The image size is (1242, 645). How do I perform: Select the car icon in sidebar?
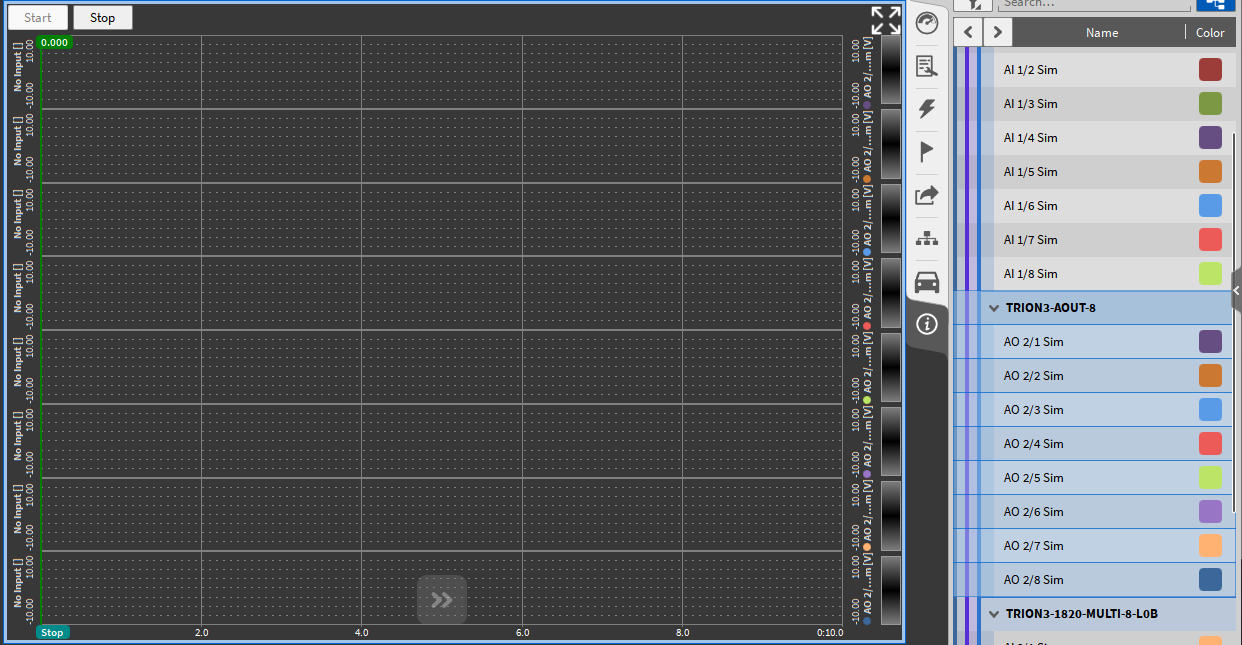(927, 282)
